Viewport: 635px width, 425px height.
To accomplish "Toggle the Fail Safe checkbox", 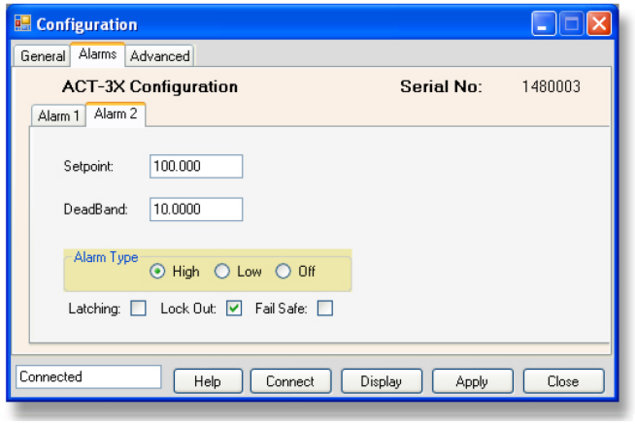I will [x=324, y=309].
